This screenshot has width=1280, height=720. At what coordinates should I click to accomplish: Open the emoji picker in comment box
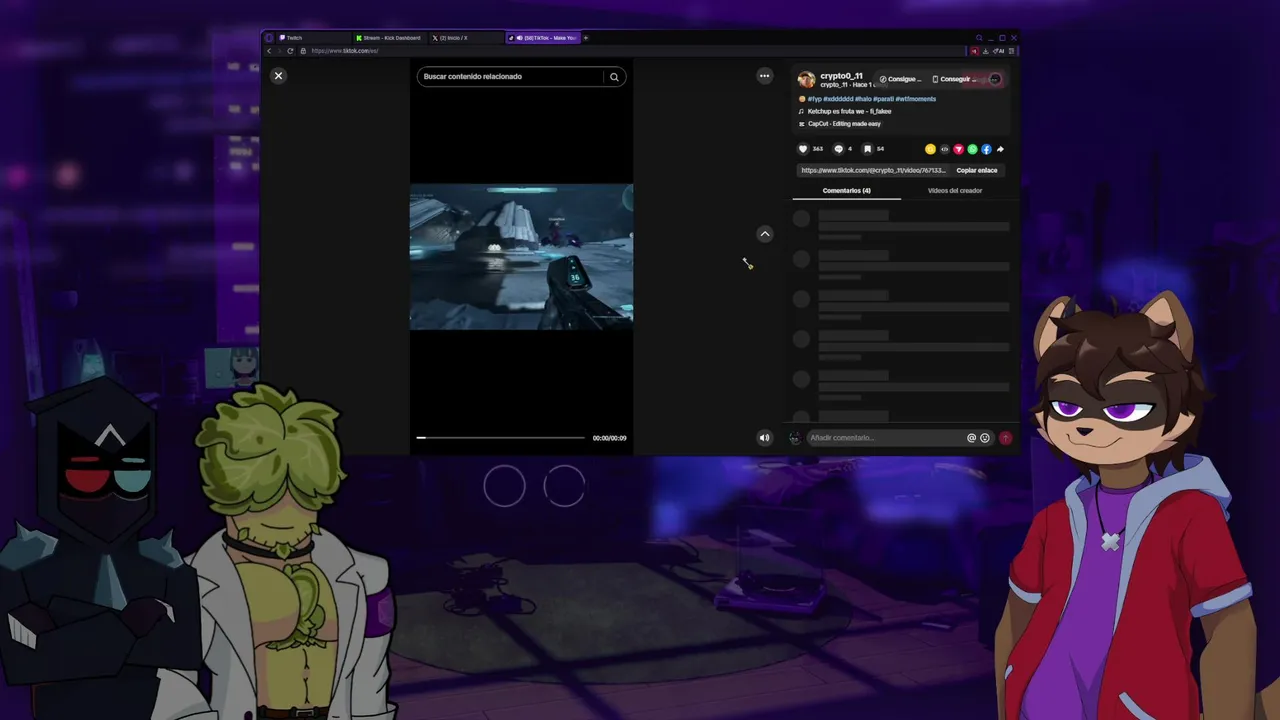tap(985, 438)
